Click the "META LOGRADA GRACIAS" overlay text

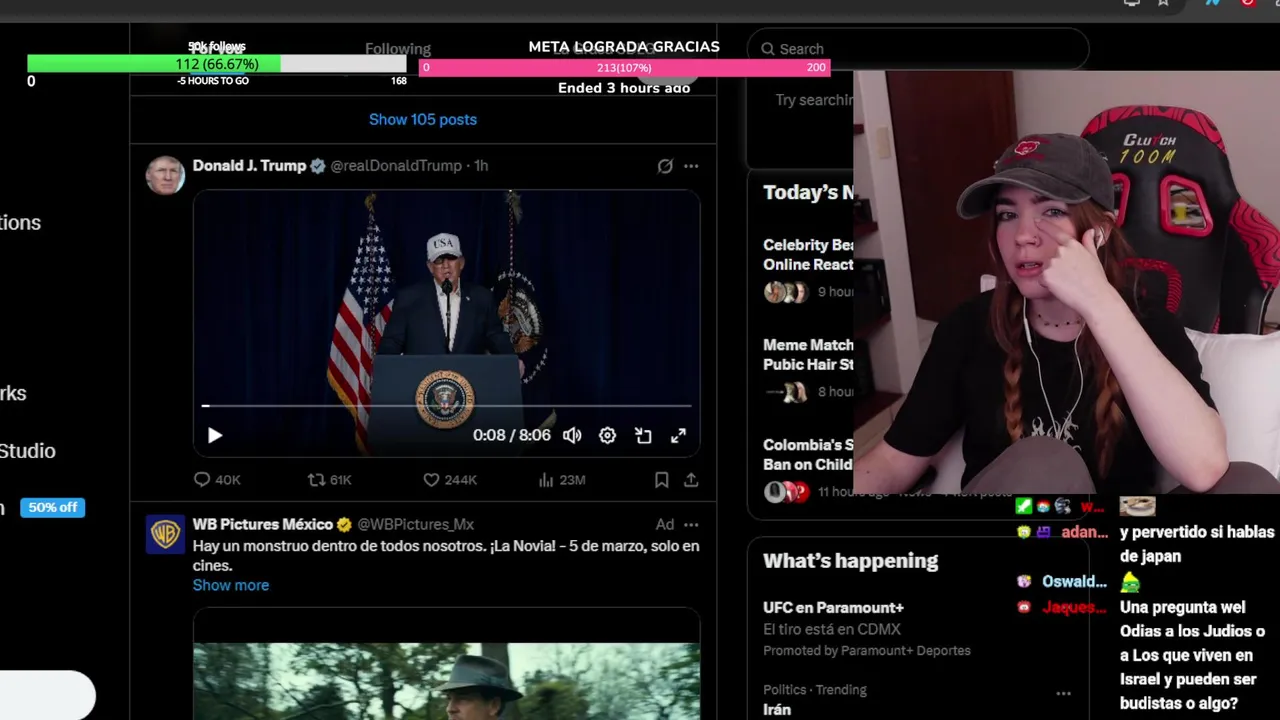[x=624, y=47]
